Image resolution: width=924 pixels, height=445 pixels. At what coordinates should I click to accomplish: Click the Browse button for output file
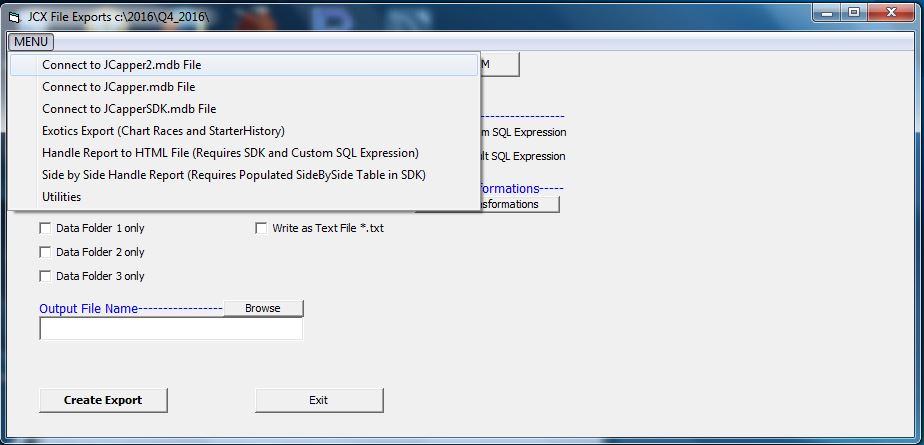click(x=263, y=308)
